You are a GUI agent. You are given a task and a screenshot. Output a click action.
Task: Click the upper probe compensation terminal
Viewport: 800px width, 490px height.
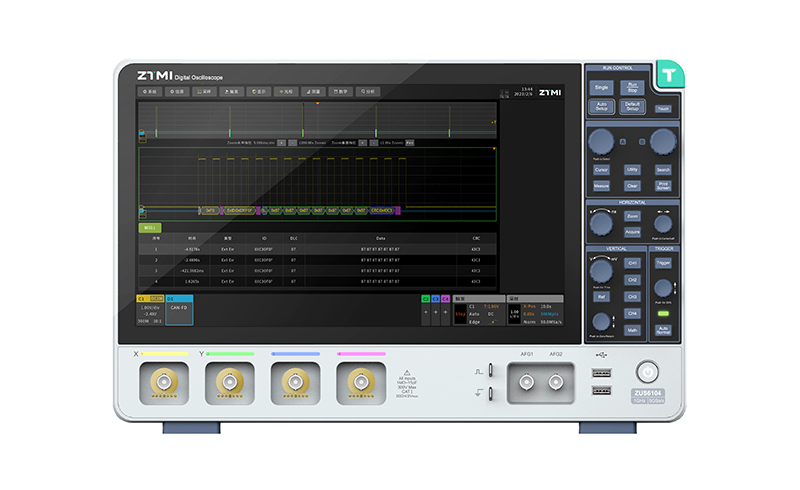490,370
